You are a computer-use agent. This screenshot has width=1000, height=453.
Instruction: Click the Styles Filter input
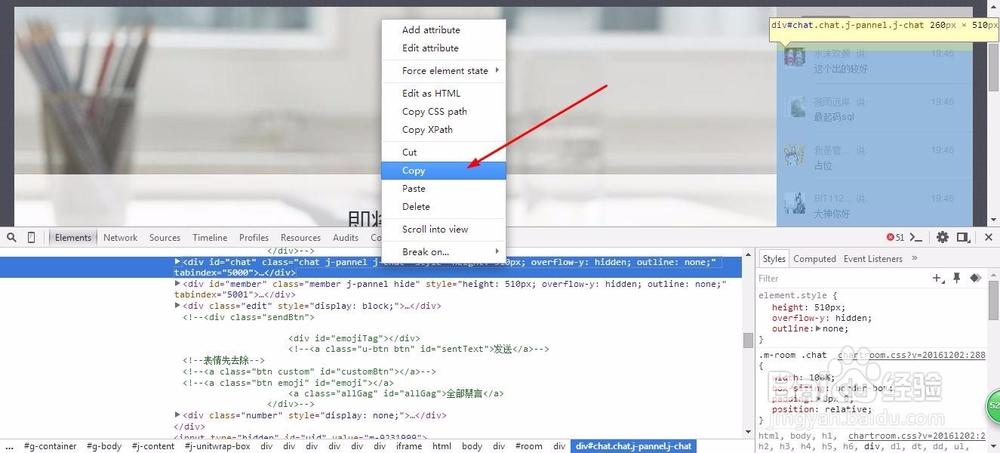(x=842, y=278)
